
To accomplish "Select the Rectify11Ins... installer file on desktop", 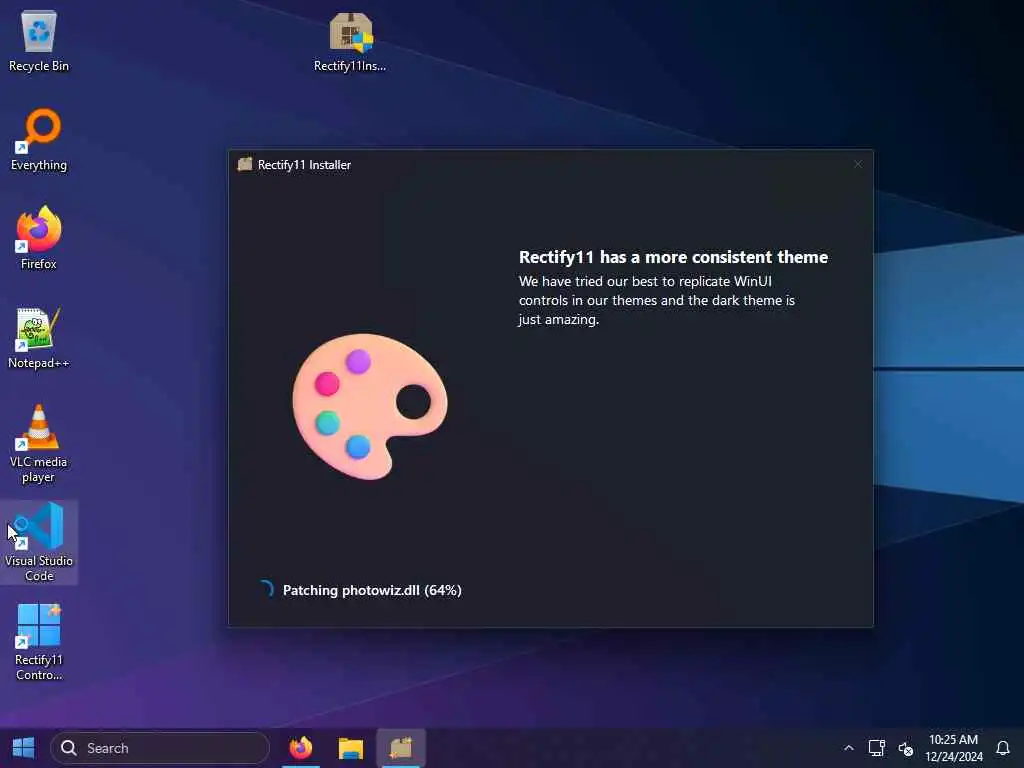I will click(x=350, y=40).
